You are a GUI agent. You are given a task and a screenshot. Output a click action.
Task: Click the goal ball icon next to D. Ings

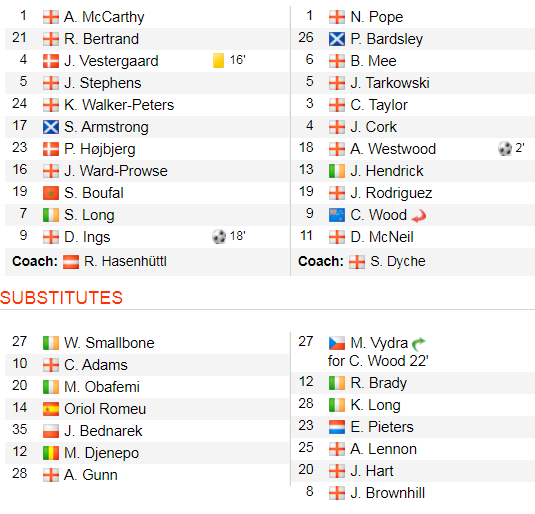(219, 236)
